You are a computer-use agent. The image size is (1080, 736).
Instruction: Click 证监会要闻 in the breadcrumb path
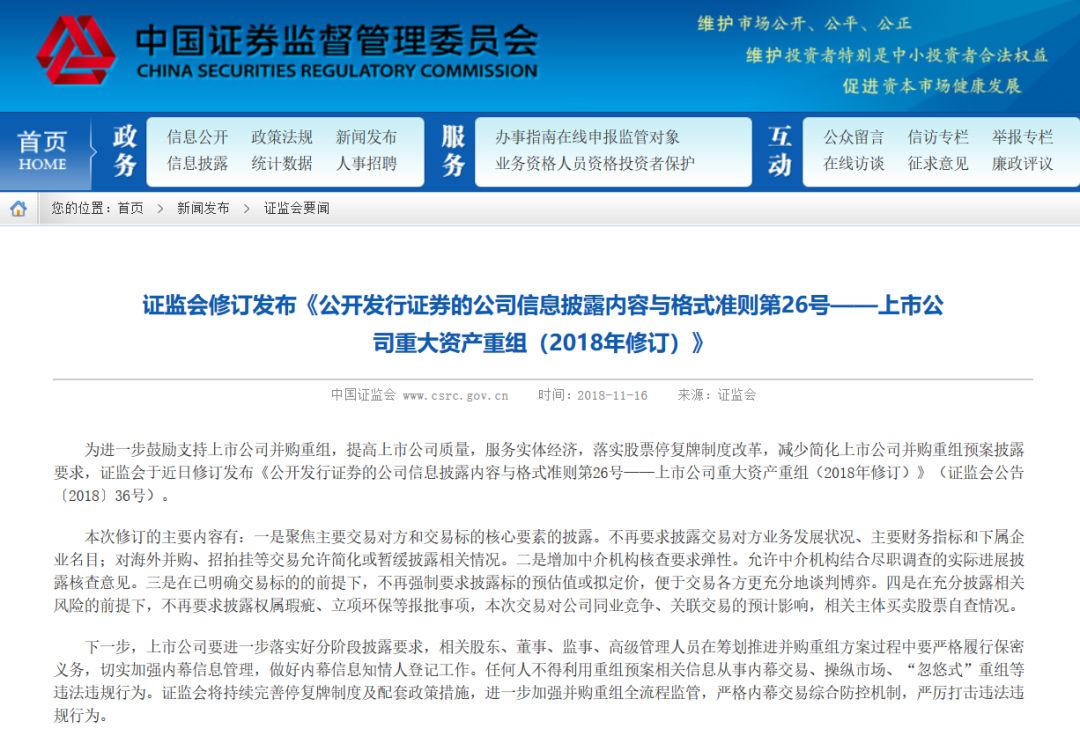(x=297, y=208)
